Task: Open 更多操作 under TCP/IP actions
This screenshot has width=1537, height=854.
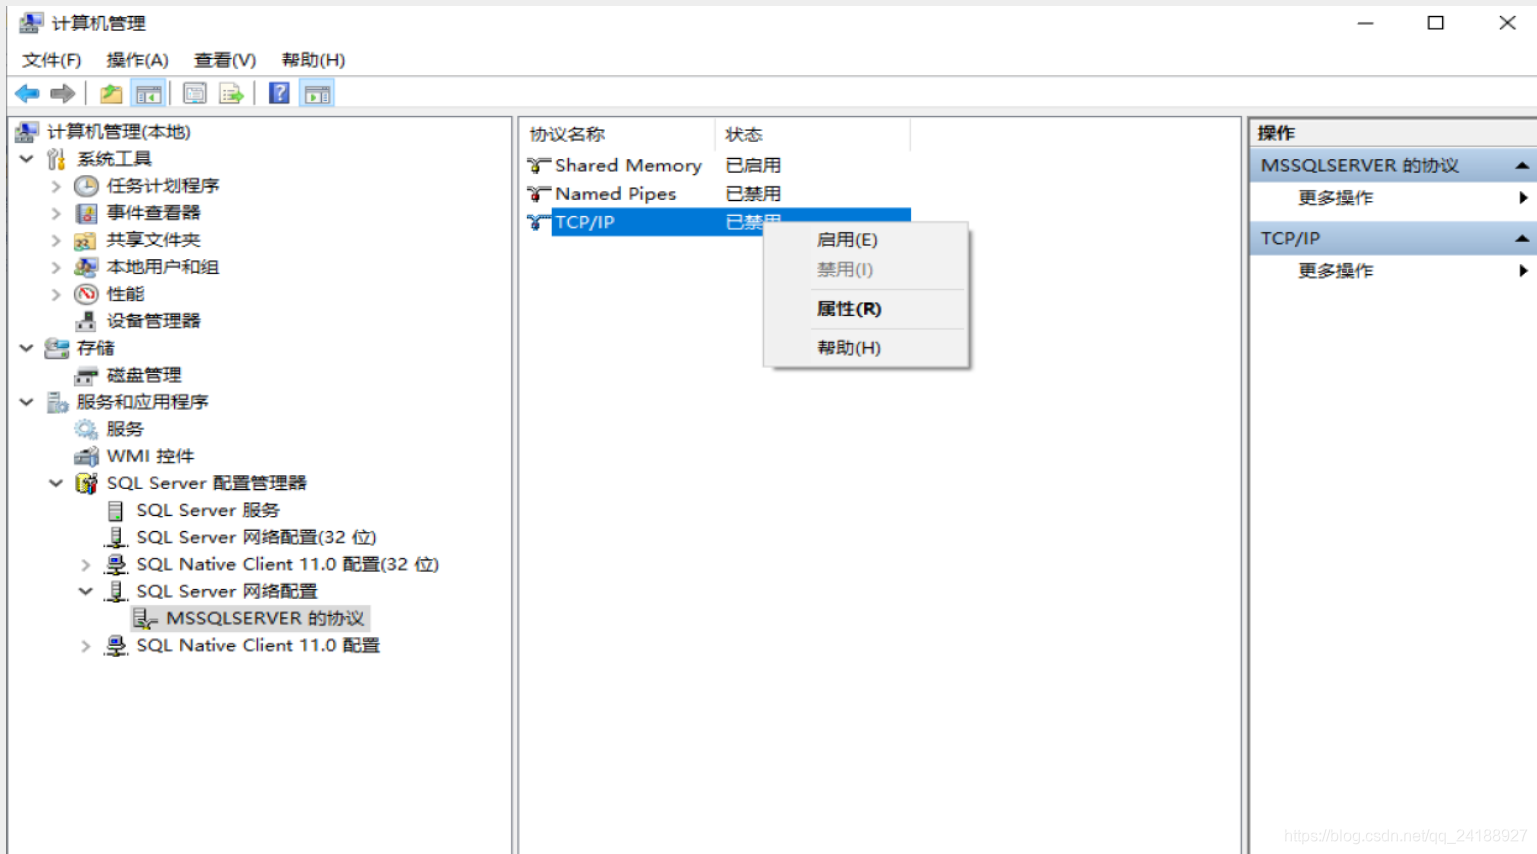Action: point(1336,271)
